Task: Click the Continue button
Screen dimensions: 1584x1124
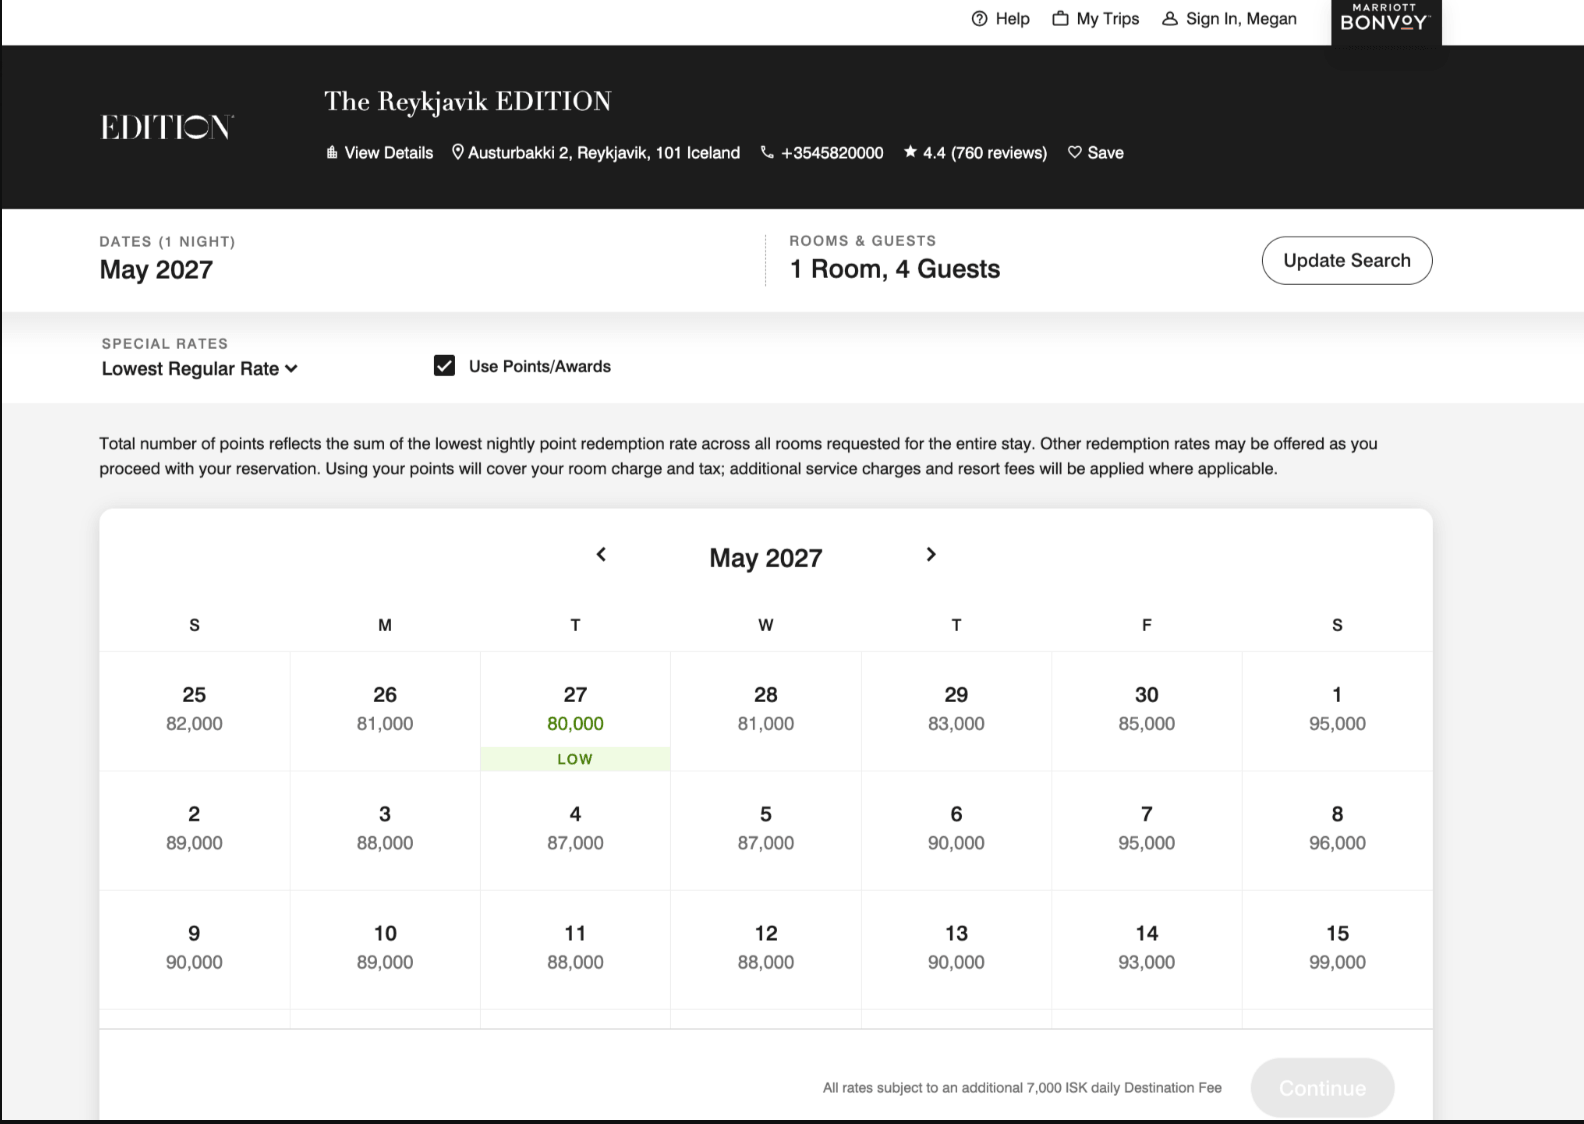Action: [1322, 1088]
